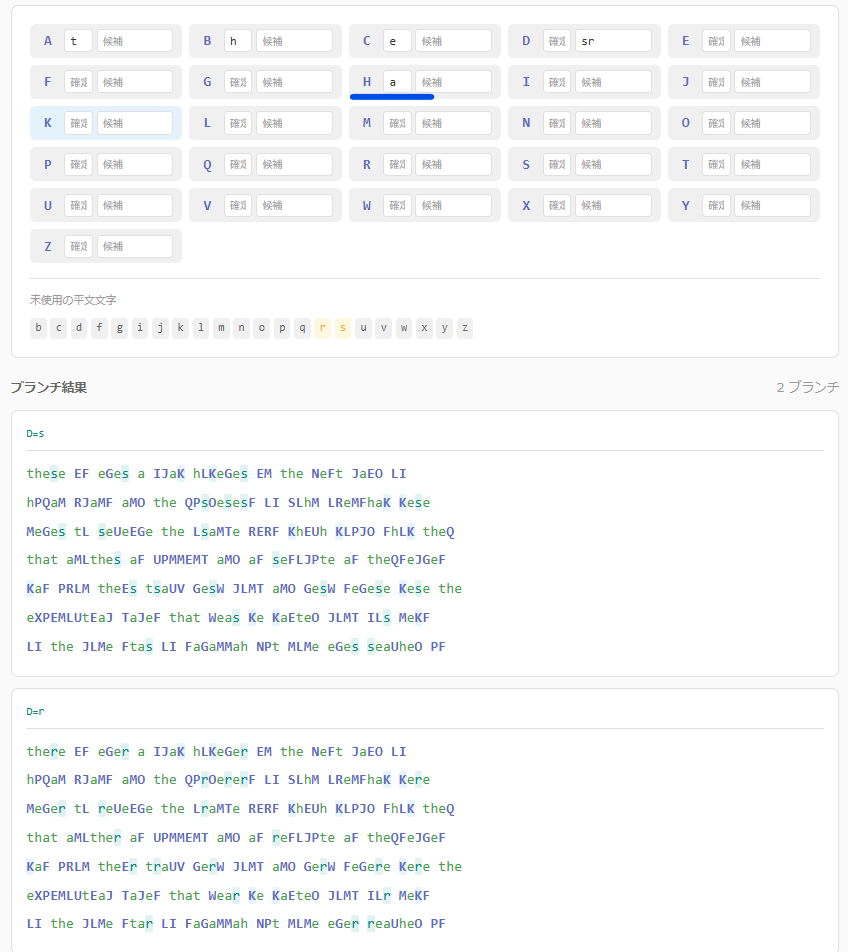Viewport: 848px width, 952px height.
Task: Click the unused letter chip 'b'
Action: tap(38, 328)
